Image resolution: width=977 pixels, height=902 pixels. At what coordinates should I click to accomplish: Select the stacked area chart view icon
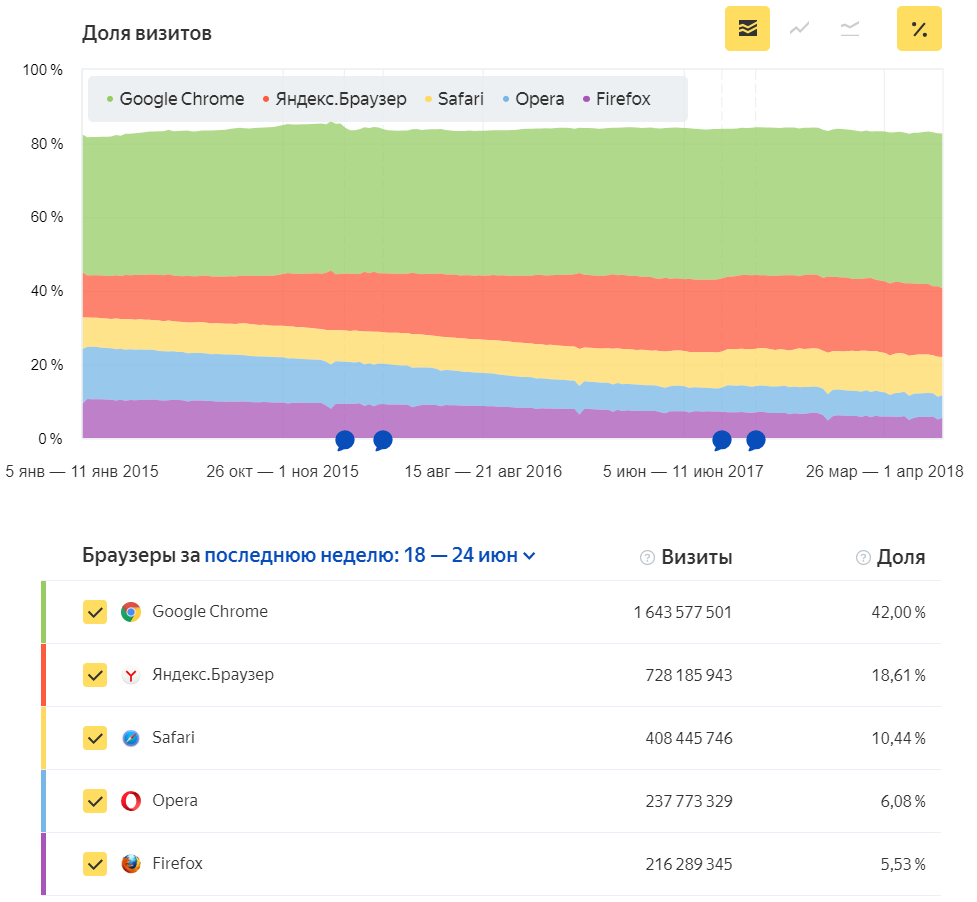[x=747, y=29]
